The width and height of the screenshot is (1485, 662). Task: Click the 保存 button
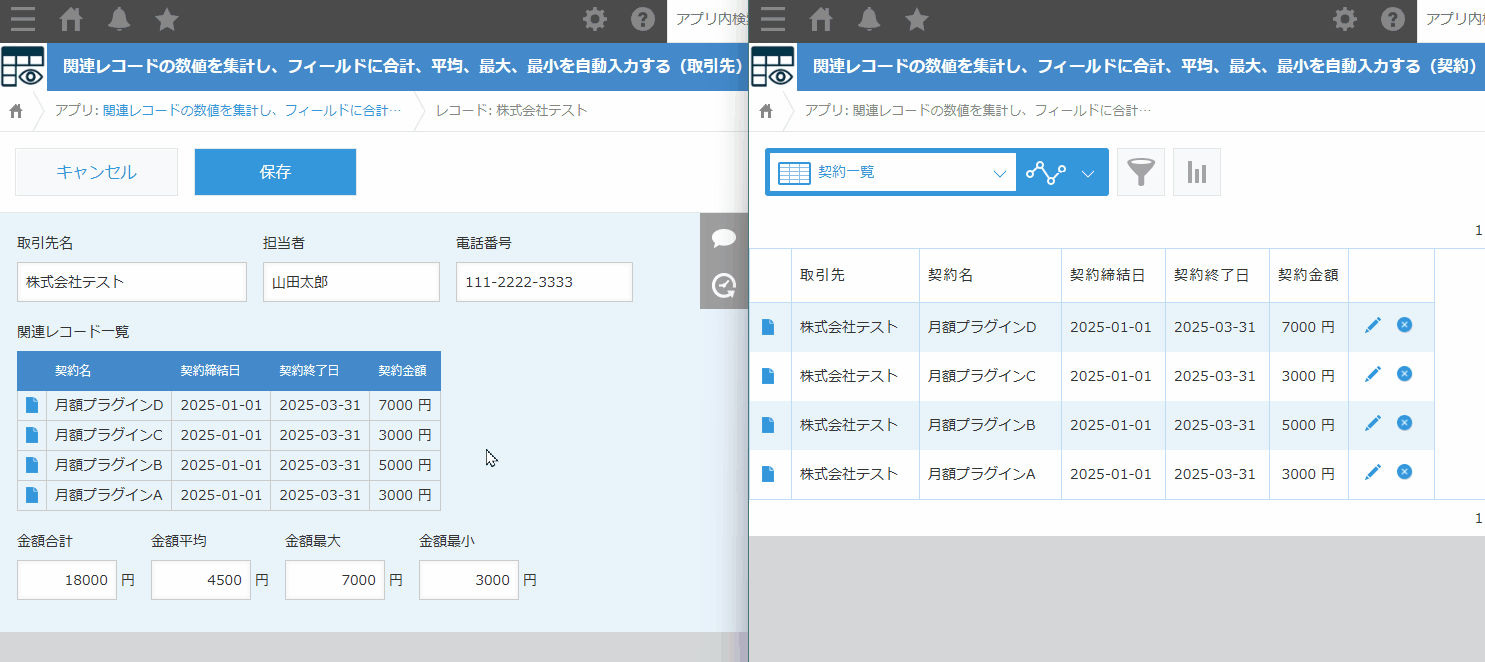click(x=275, y=172)
